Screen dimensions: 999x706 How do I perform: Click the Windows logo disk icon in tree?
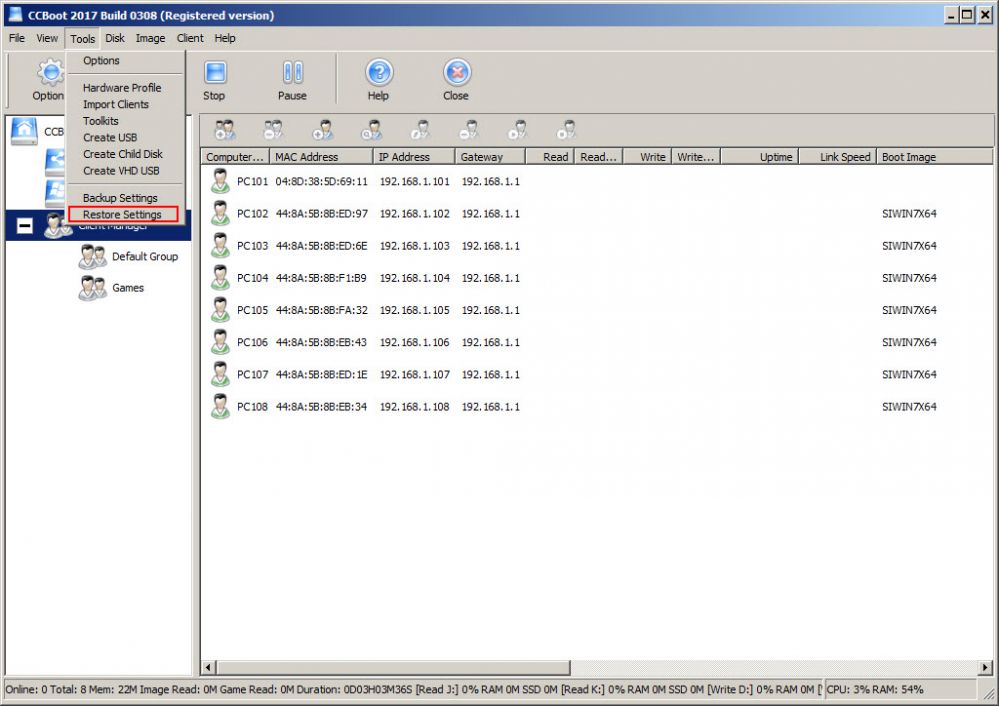[55, 193]
